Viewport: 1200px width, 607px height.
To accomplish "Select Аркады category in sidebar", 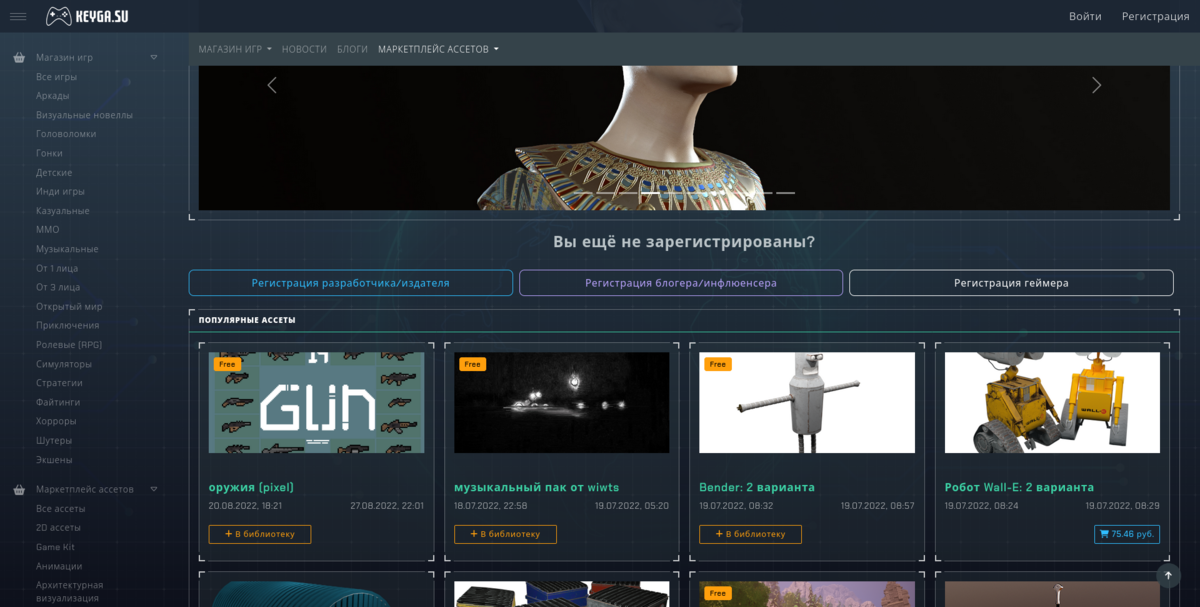I will 53,96.
